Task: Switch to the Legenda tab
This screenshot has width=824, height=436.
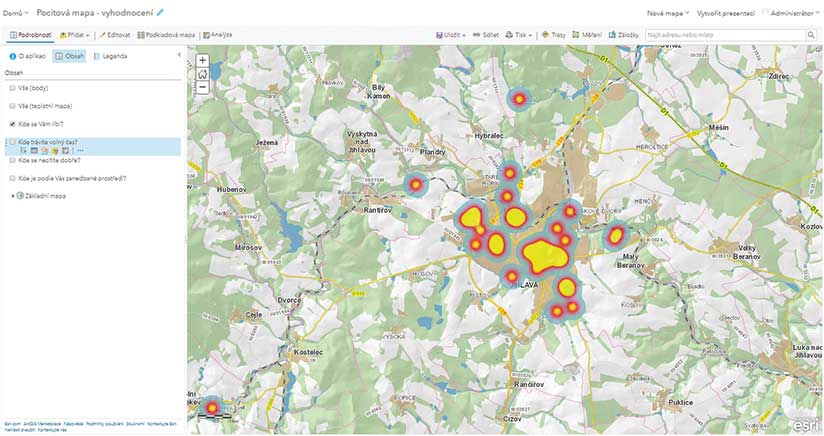Action: 110,56
